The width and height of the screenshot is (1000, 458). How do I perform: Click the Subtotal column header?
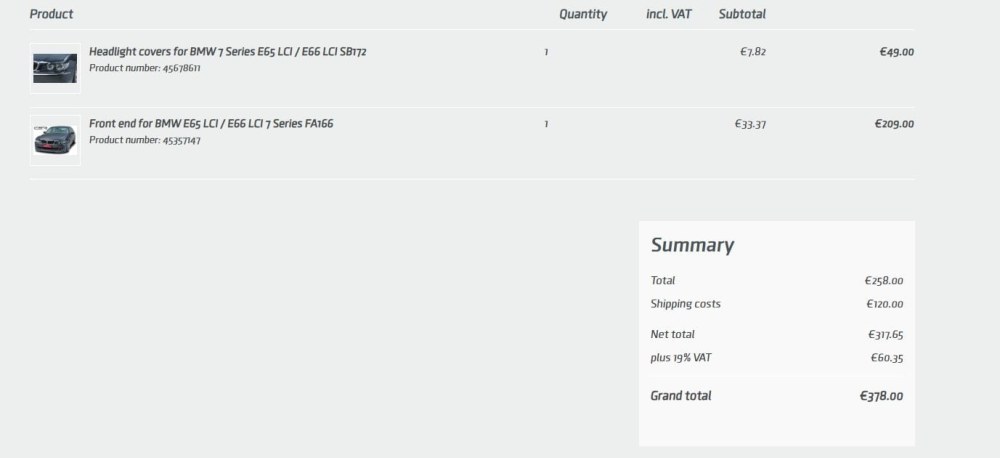[742, 14]
